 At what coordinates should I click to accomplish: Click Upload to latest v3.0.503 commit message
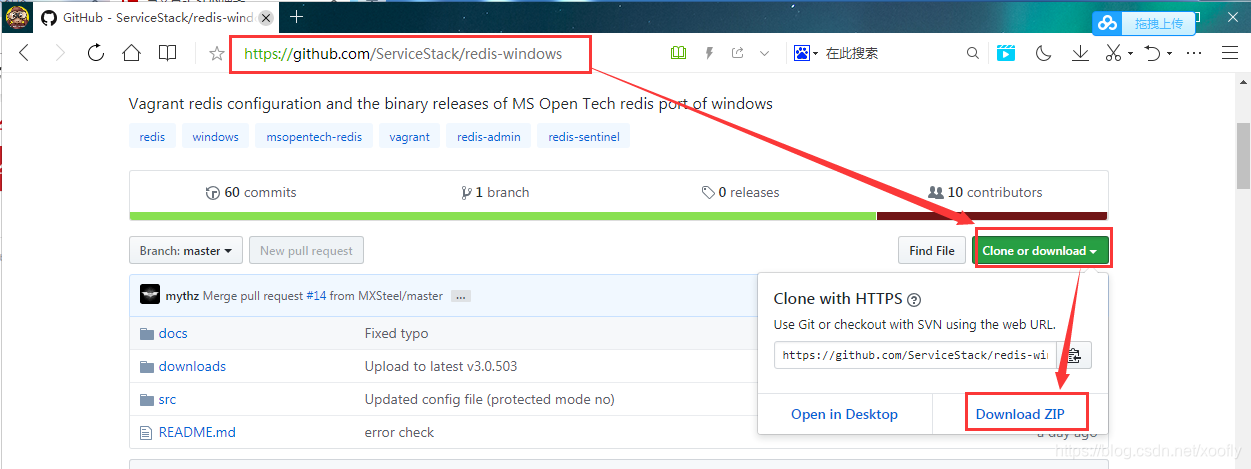[x=441, y=366]
